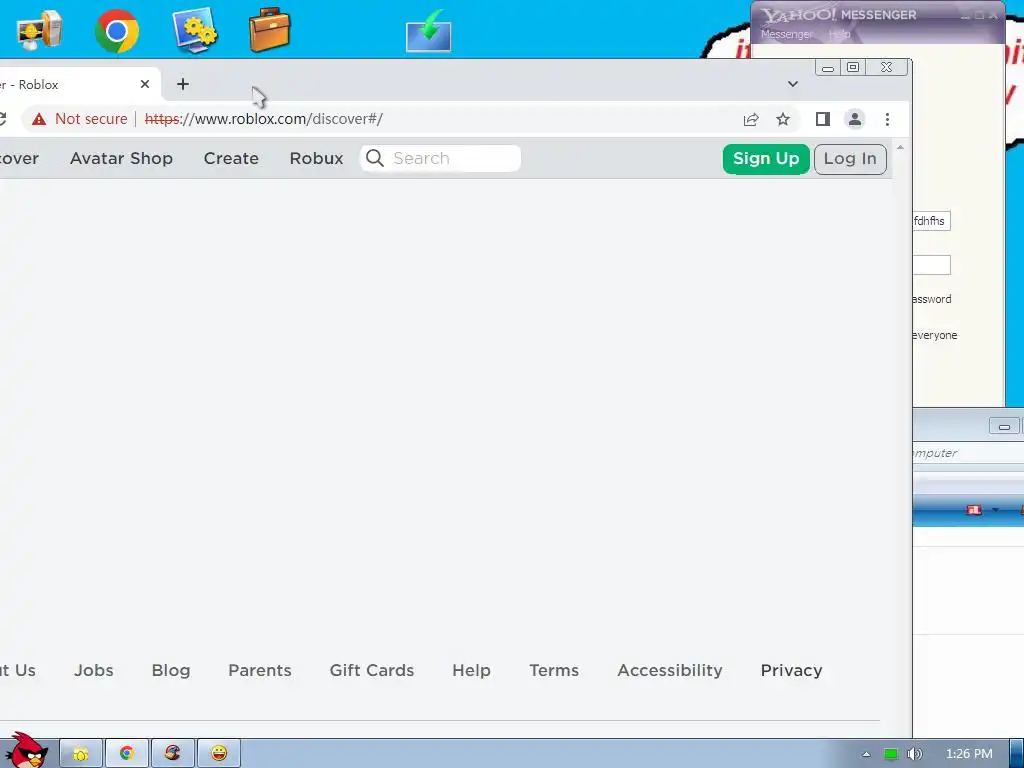
Task: Open the gears settings desktop icon
Action: pos(195,31)
